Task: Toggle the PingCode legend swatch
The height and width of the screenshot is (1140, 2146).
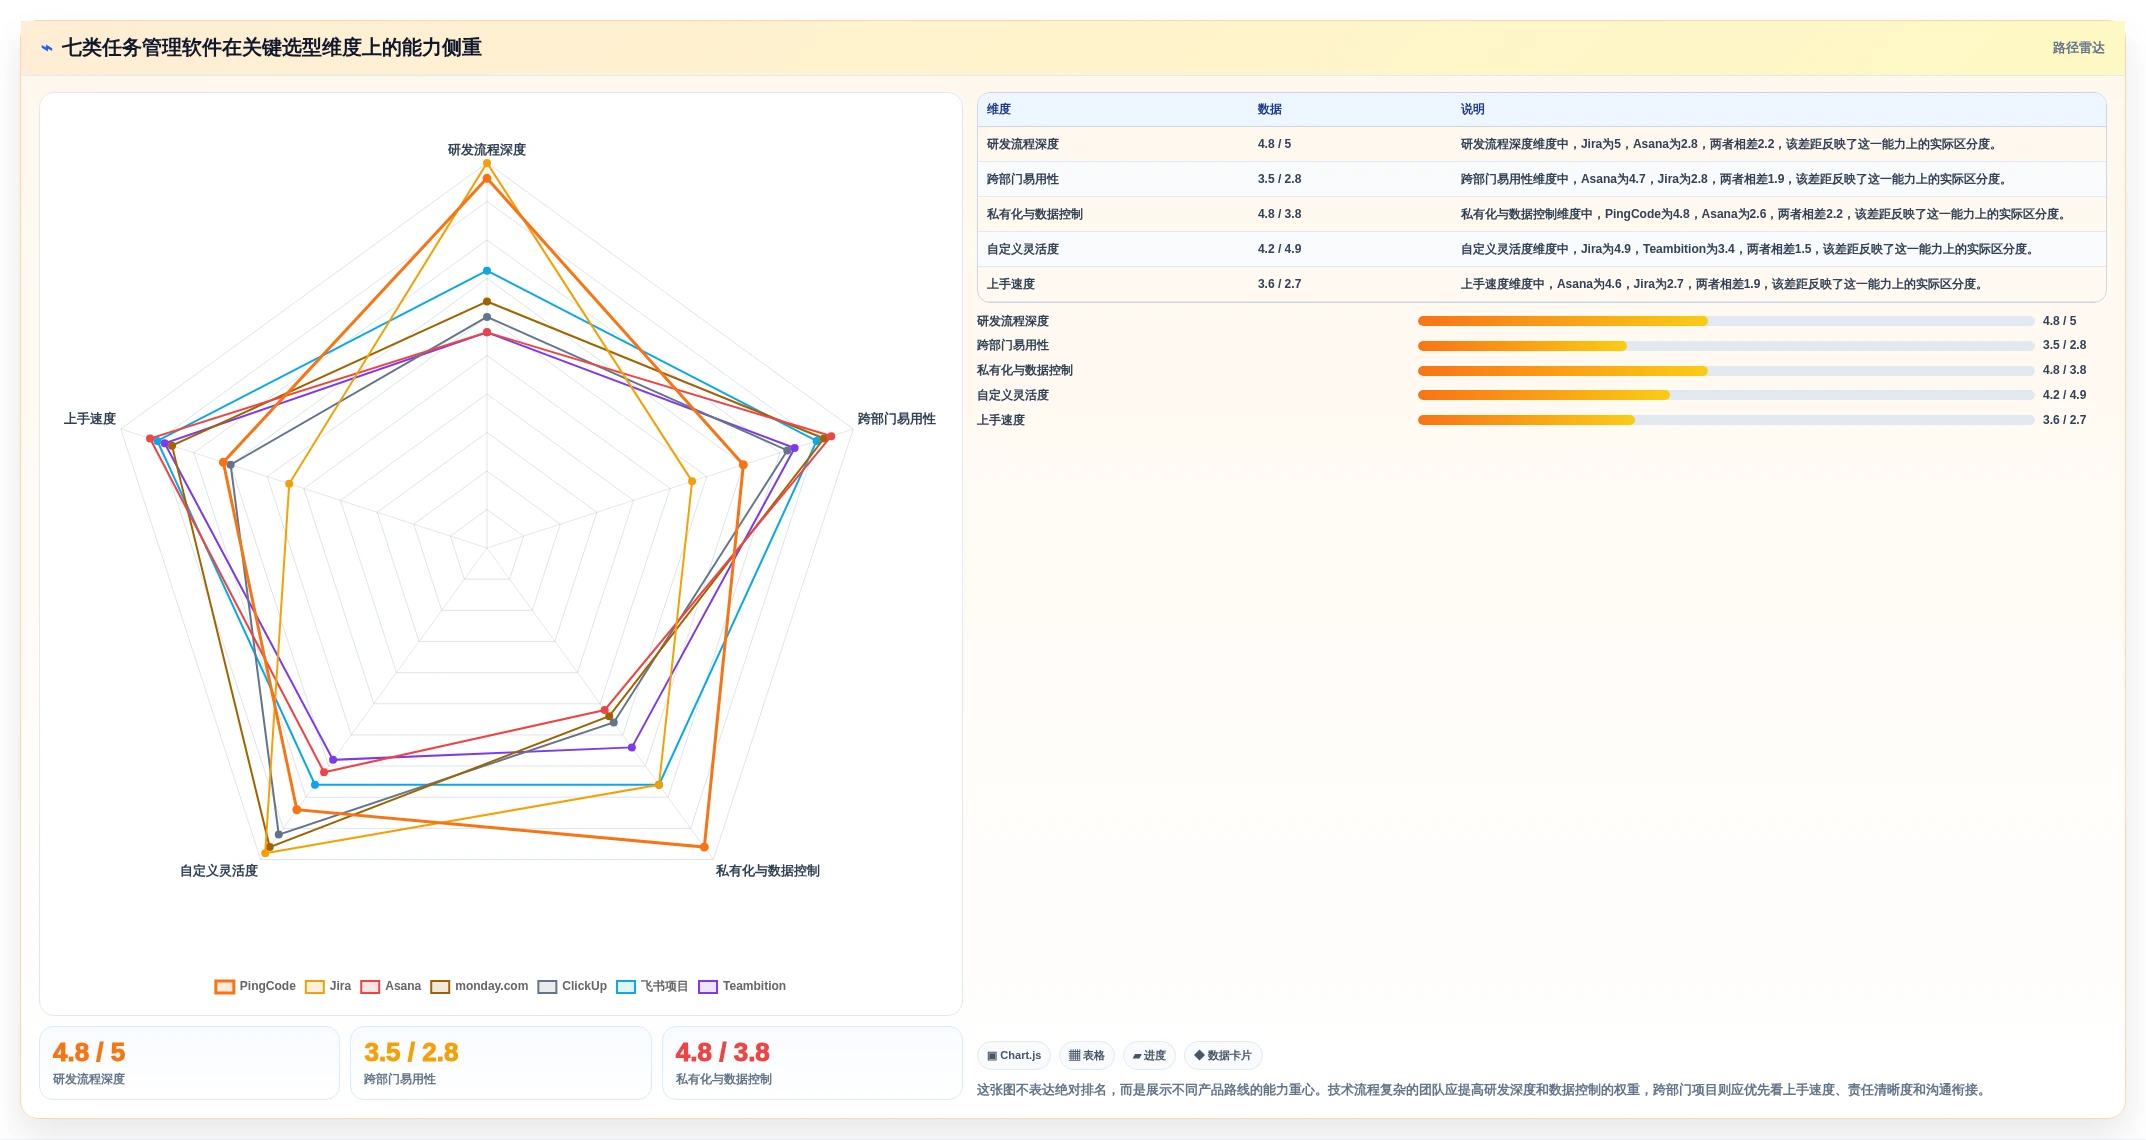Action: click(225, 987)
